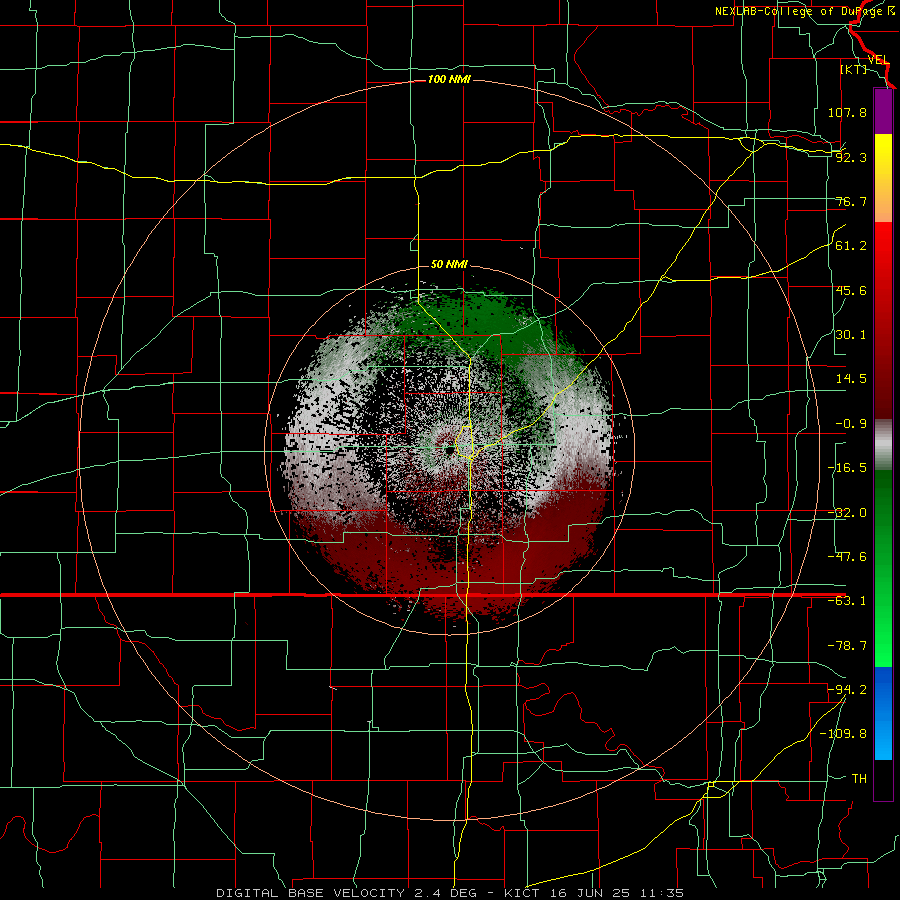Image resolution: width=900 pixels, height=900 pixels.
Task: Select the -94.2 legend value
Action: pos(847,689)
